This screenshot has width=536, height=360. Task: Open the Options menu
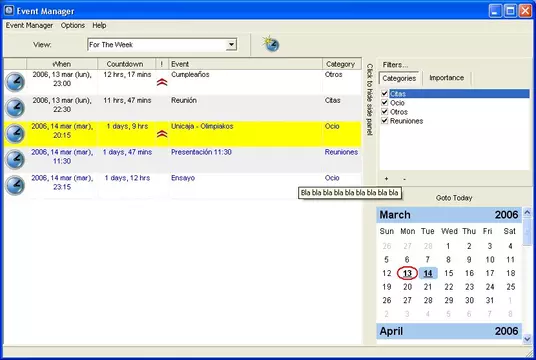72,25
